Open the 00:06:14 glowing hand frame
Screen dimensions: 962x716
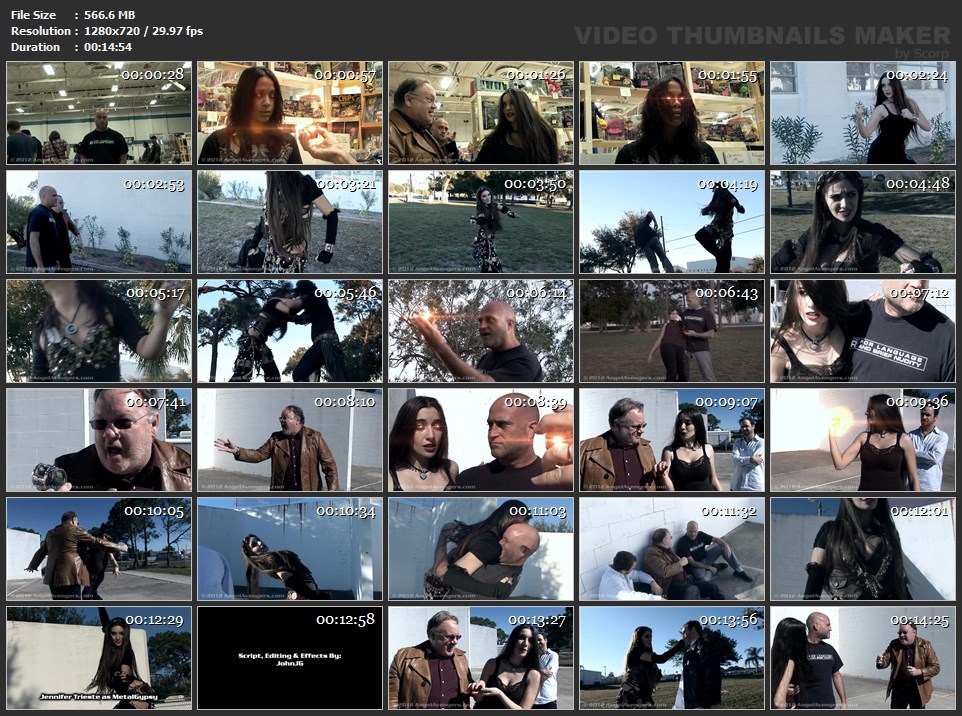point(481,331)
